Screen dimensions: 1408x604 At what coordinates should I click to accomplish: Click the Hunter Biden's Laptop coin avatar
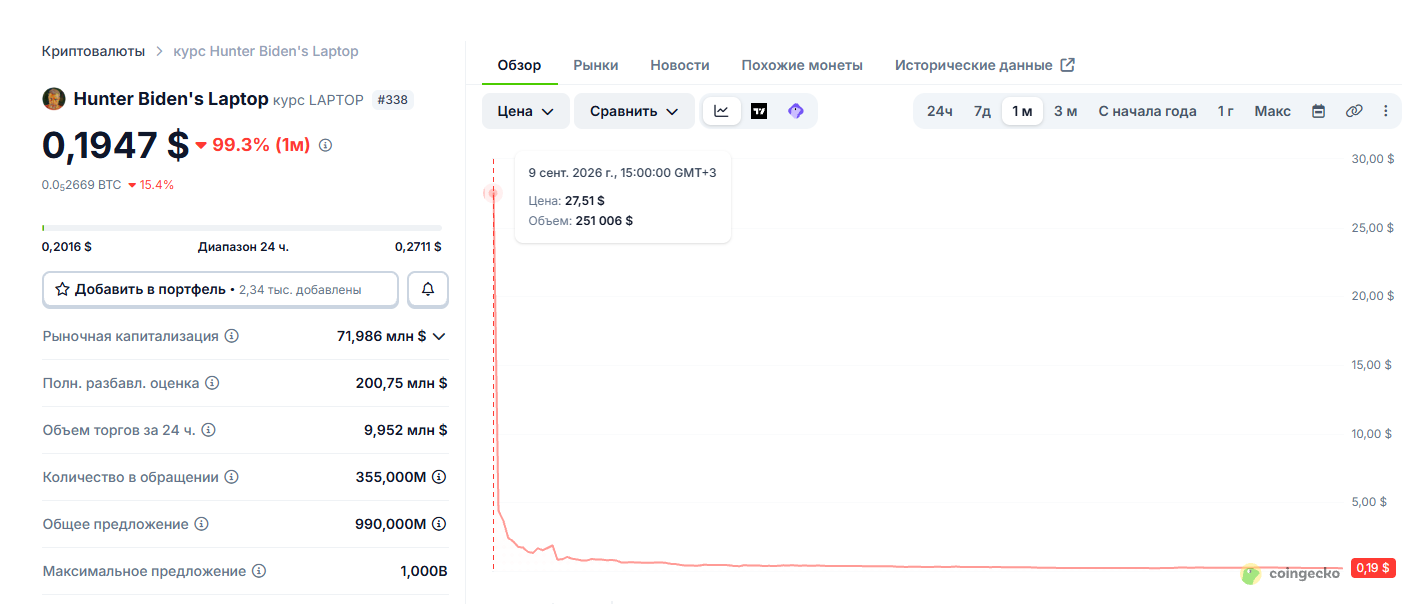click(54, 99)
